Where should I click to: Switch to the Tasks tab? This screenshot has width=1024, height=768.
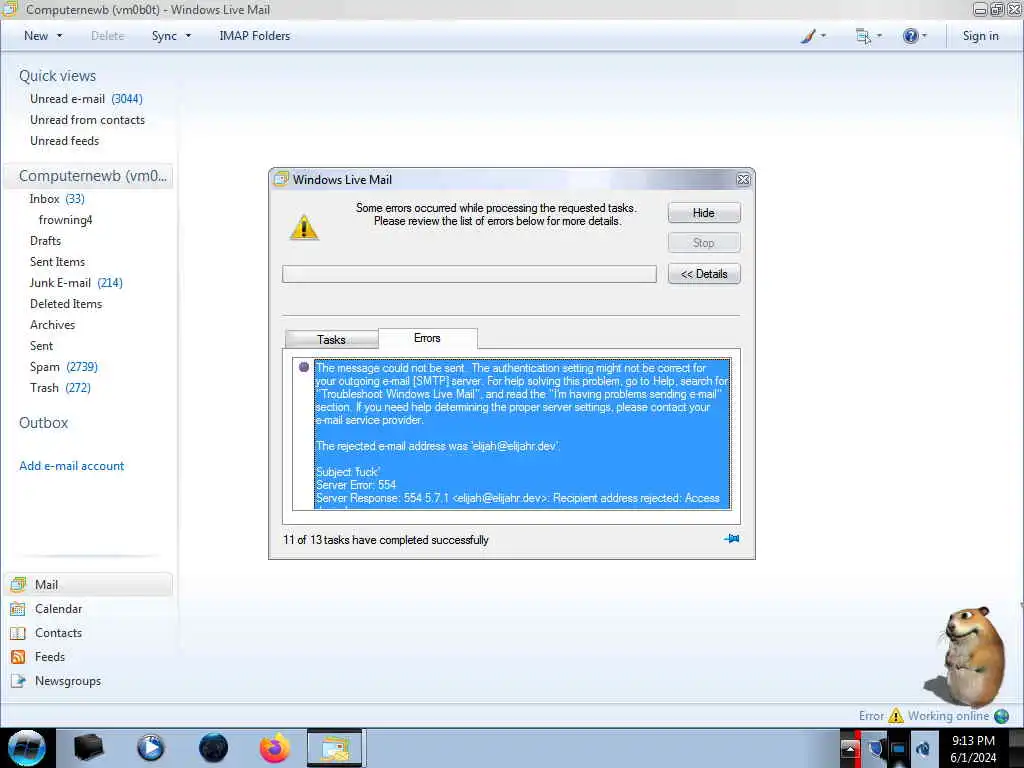click(x=331, y=340)
